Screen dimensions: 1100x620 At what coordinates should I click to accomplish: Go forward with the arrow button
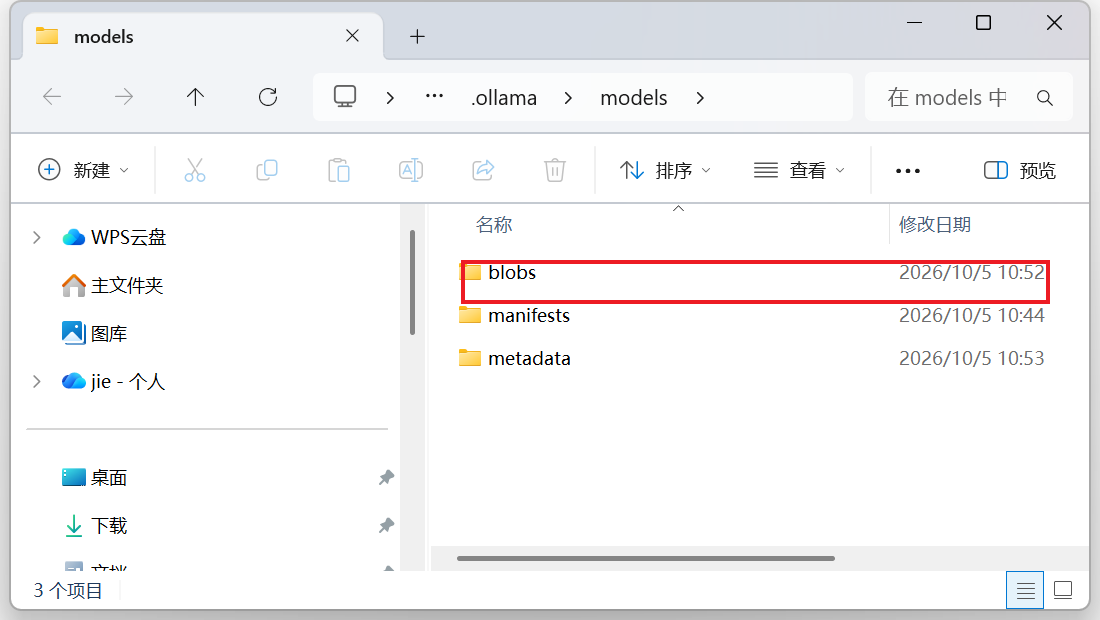pos(123,97)
